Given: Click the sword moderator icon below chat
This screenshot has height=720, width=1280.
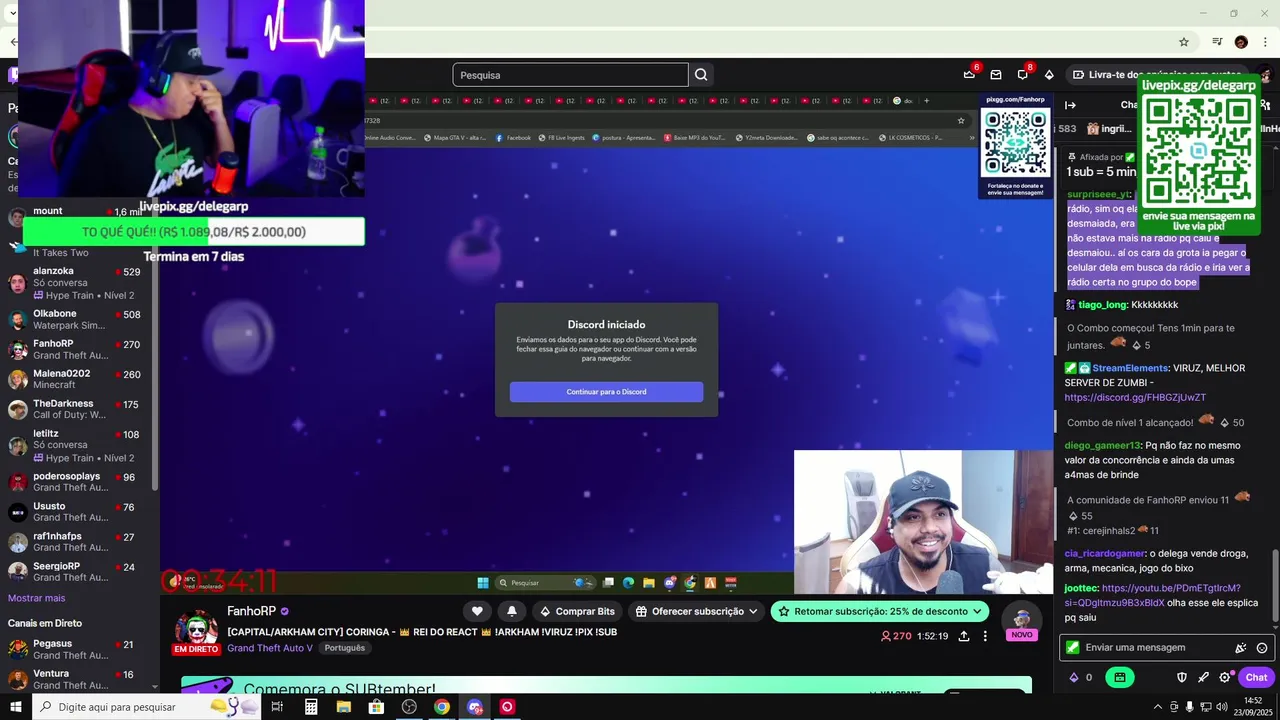Looking at the screenshot, I should pyautogui.click(x=1204, y=677).
